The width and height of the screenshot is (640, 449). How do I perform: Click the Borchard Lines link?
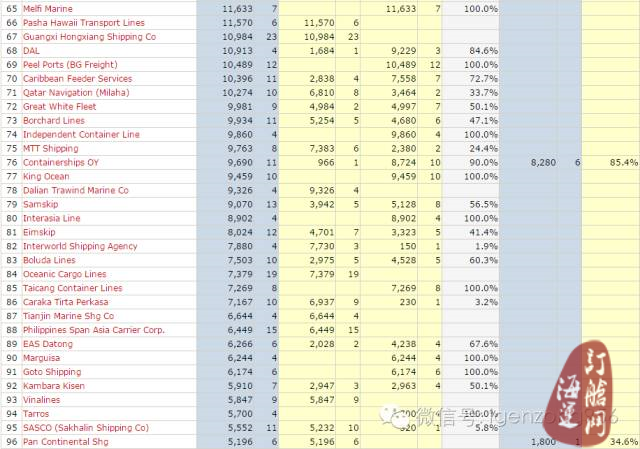pyautogui.click(x=54, y=120)
